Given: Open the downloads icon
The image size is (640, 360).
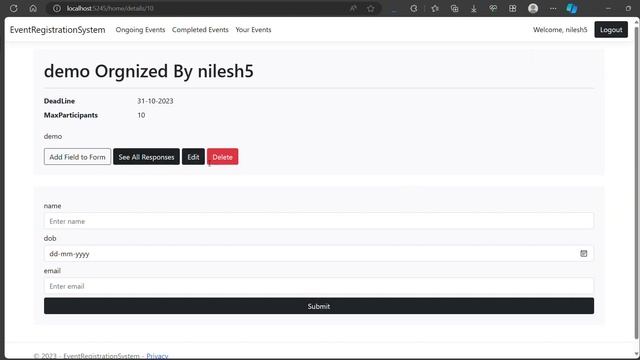Looking at the screenshot, I should (474, 8).
